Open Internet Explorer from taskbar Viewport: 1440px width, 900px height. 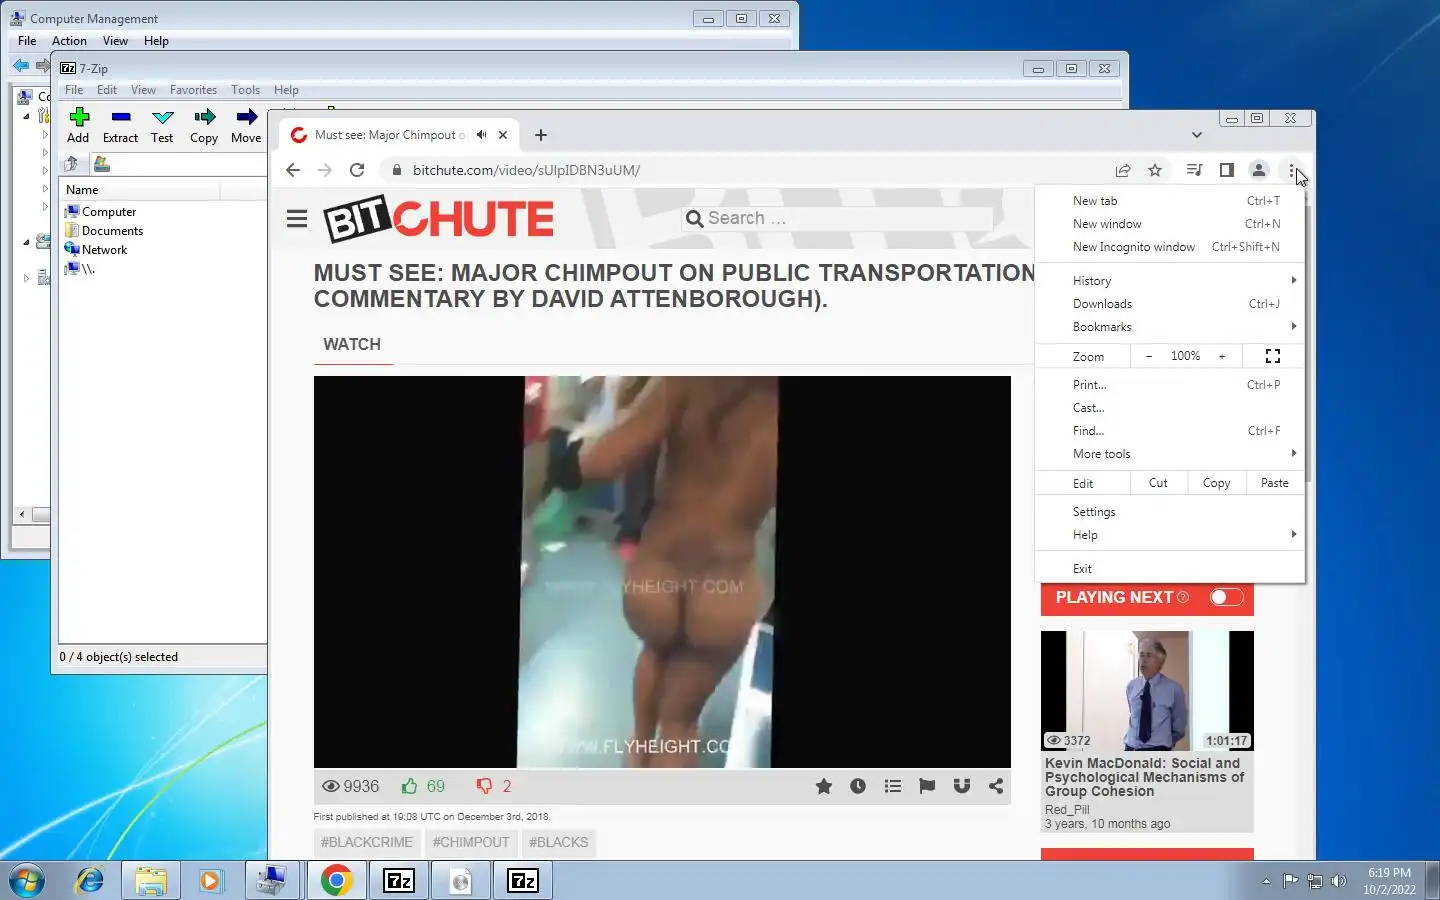pyautogui.click(x=90, y=881)
